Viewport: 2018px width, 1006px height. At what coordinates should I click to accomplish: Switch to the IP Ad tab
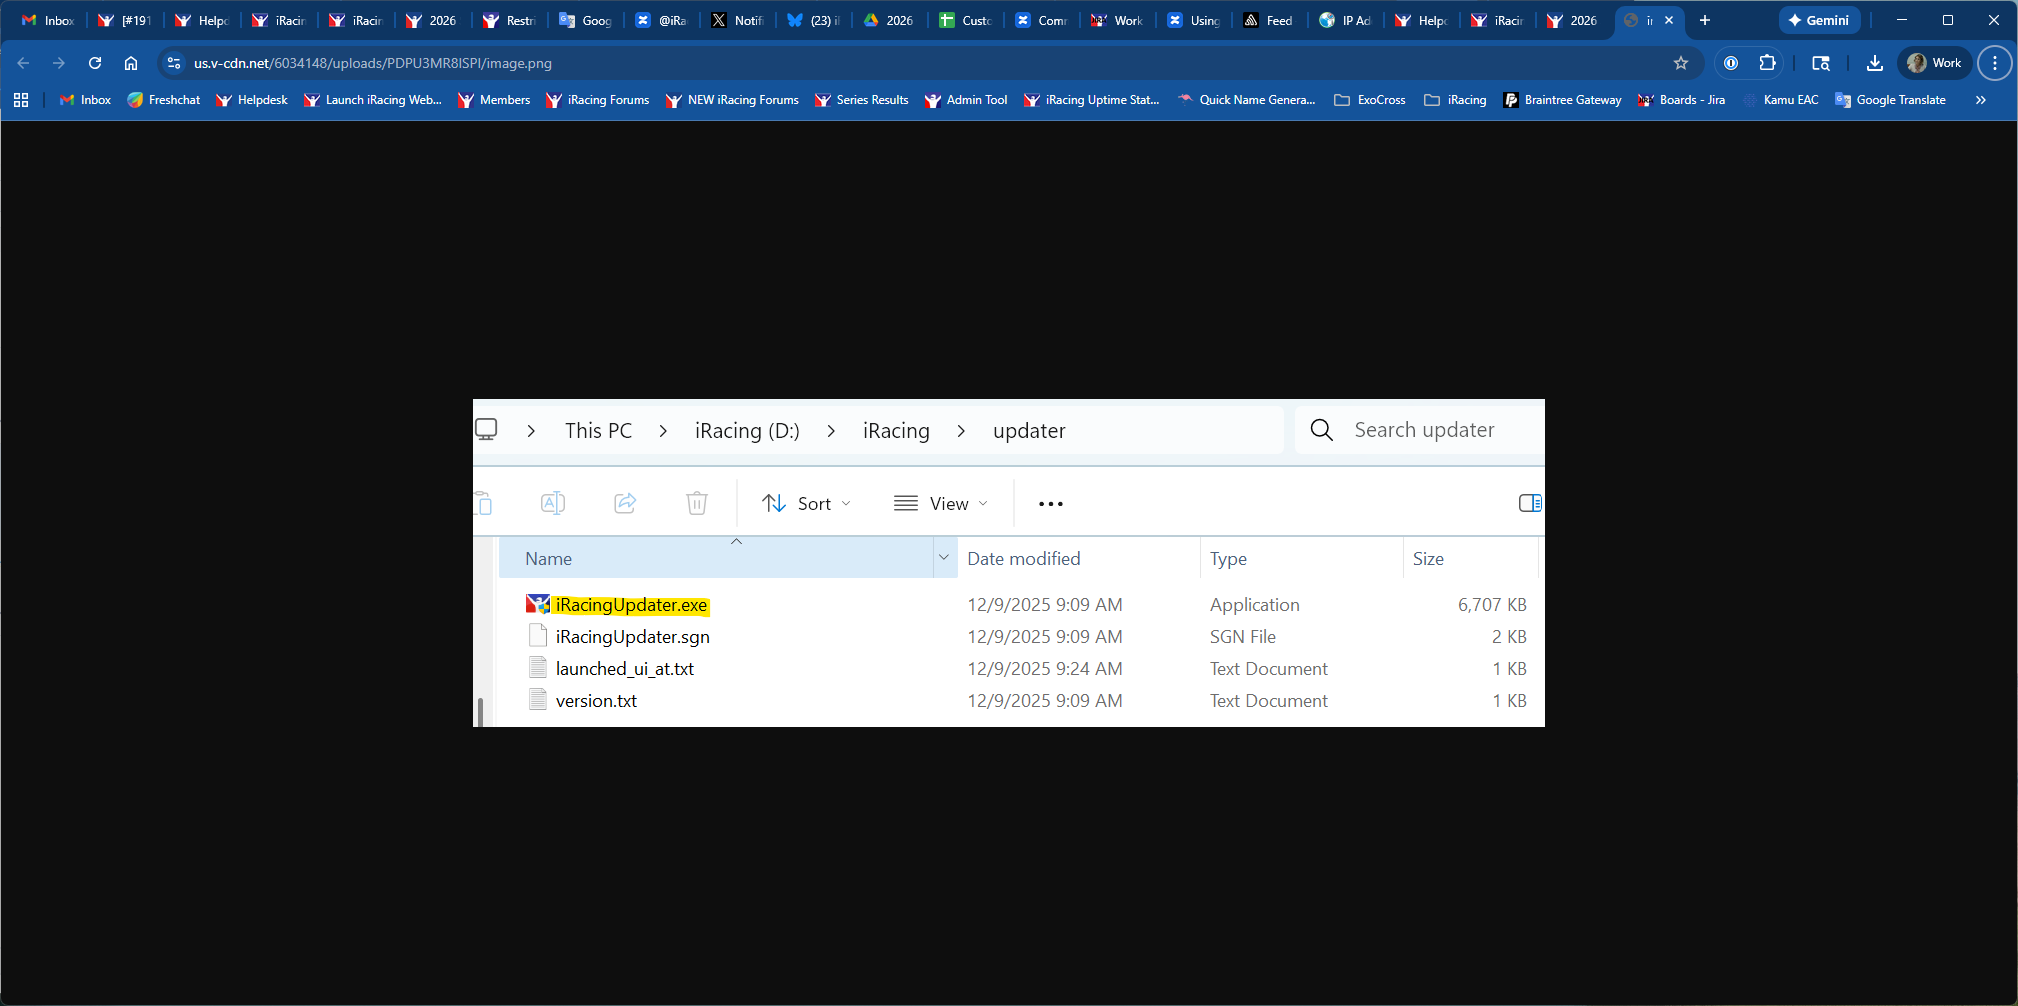click(x=1345, y=20)
